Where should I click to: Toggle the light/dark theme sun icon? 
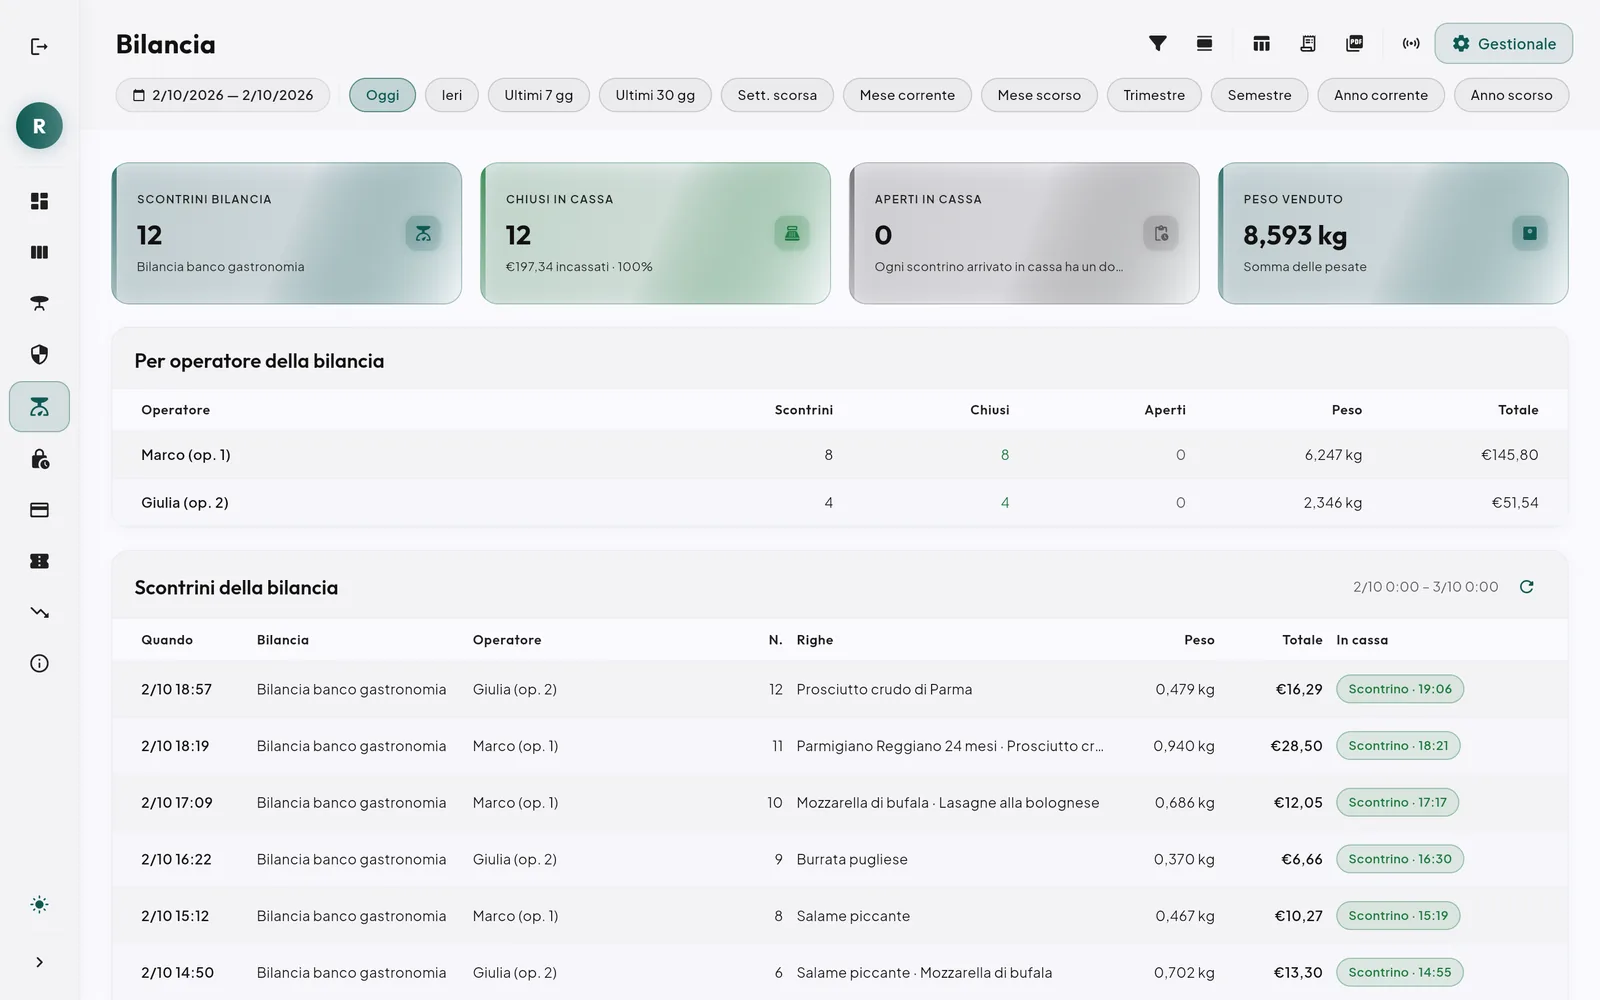(x=39, y=905)
